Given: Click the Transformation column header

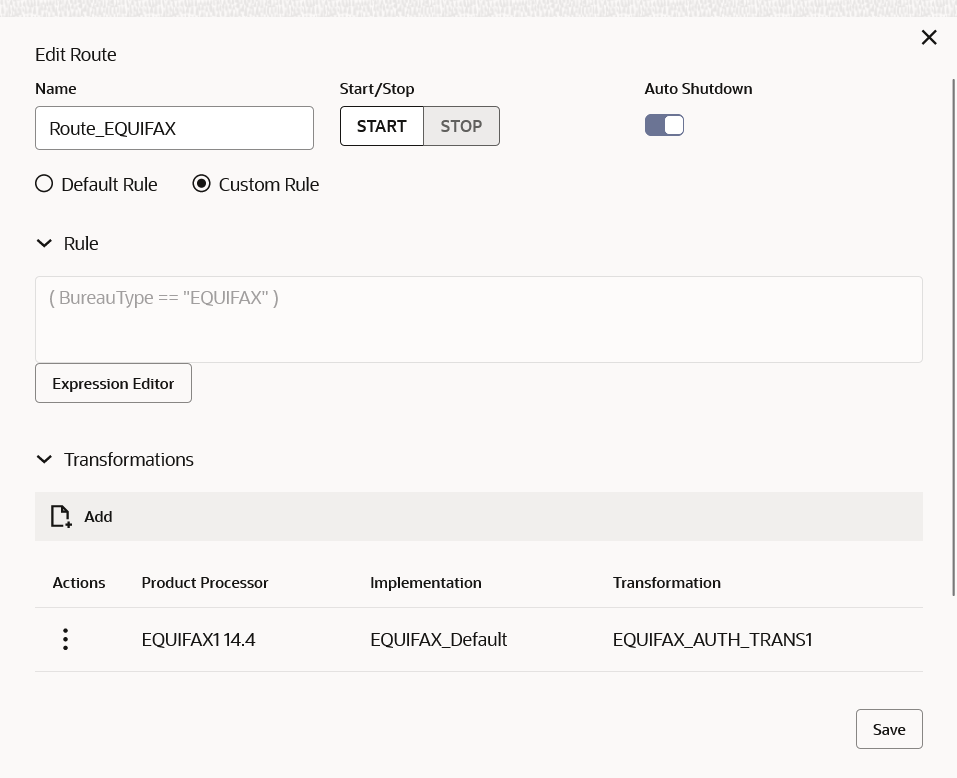Looking at the screenshot, I should point(667,583).
